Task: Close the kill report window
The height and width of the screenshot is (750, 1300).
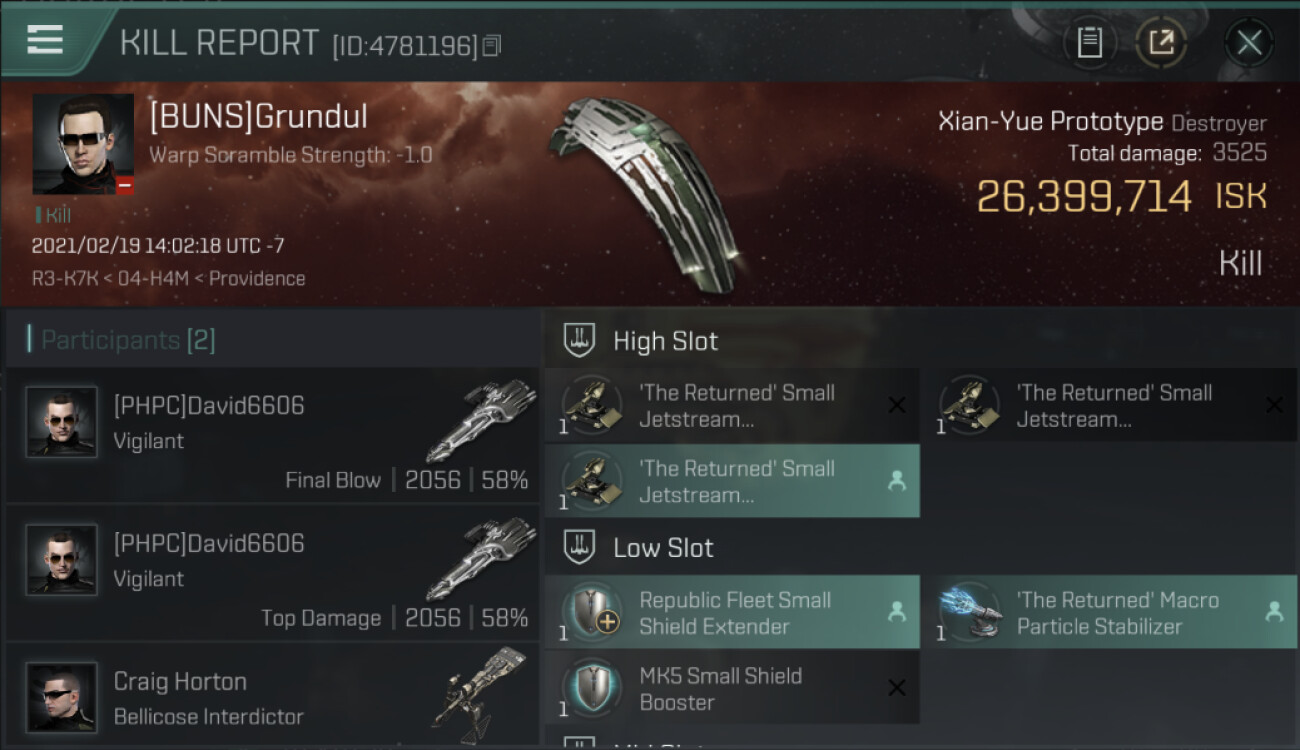Action: pyautogui.click(x=1249, y=42)
